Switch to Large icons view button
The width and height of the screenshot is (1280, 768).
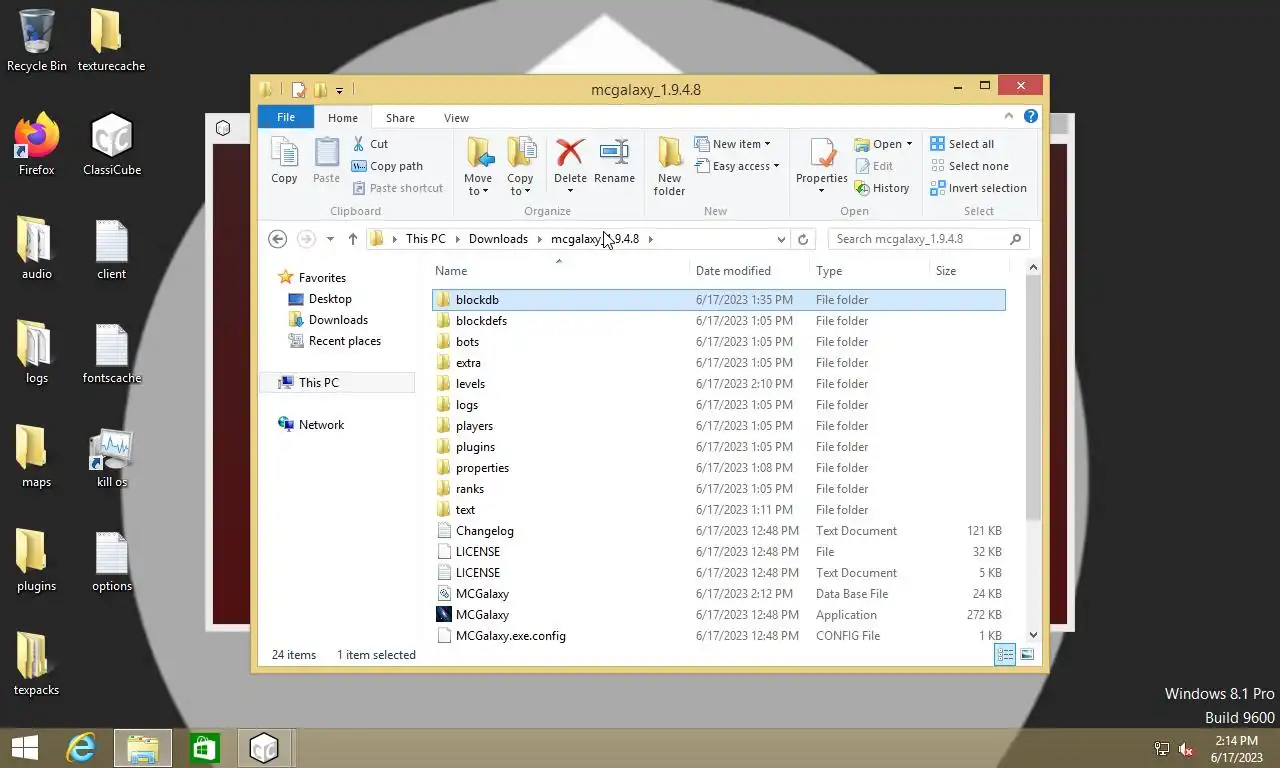[1027, 655]
